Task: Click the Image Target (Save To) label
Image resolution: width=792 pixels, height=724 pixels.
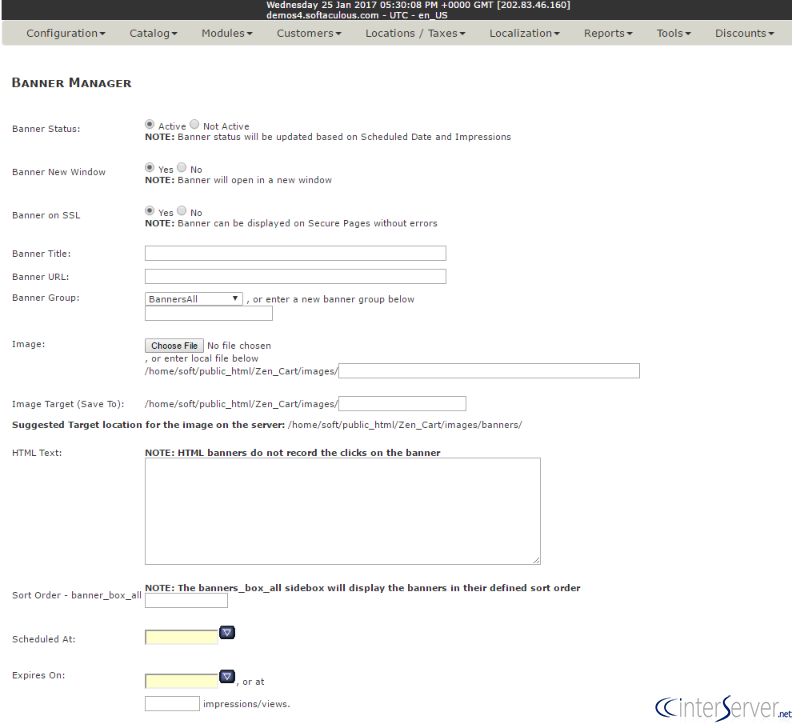Action: coord(68,404)
